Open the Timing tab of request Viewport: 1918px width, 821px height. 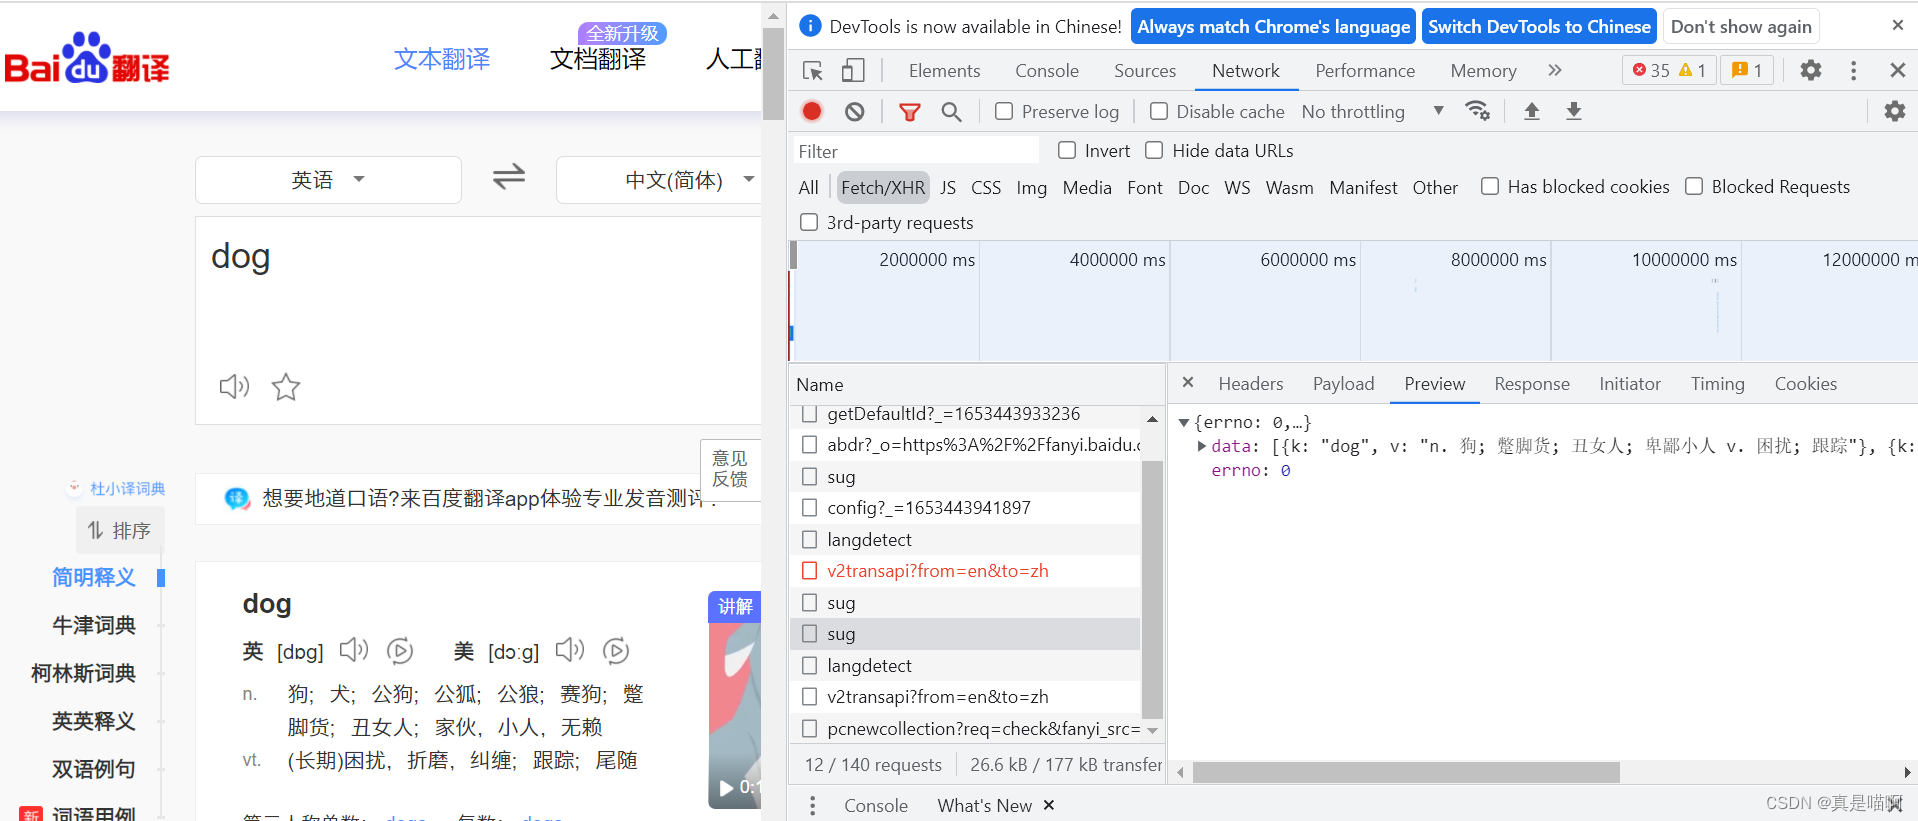tap(1717, 383)
